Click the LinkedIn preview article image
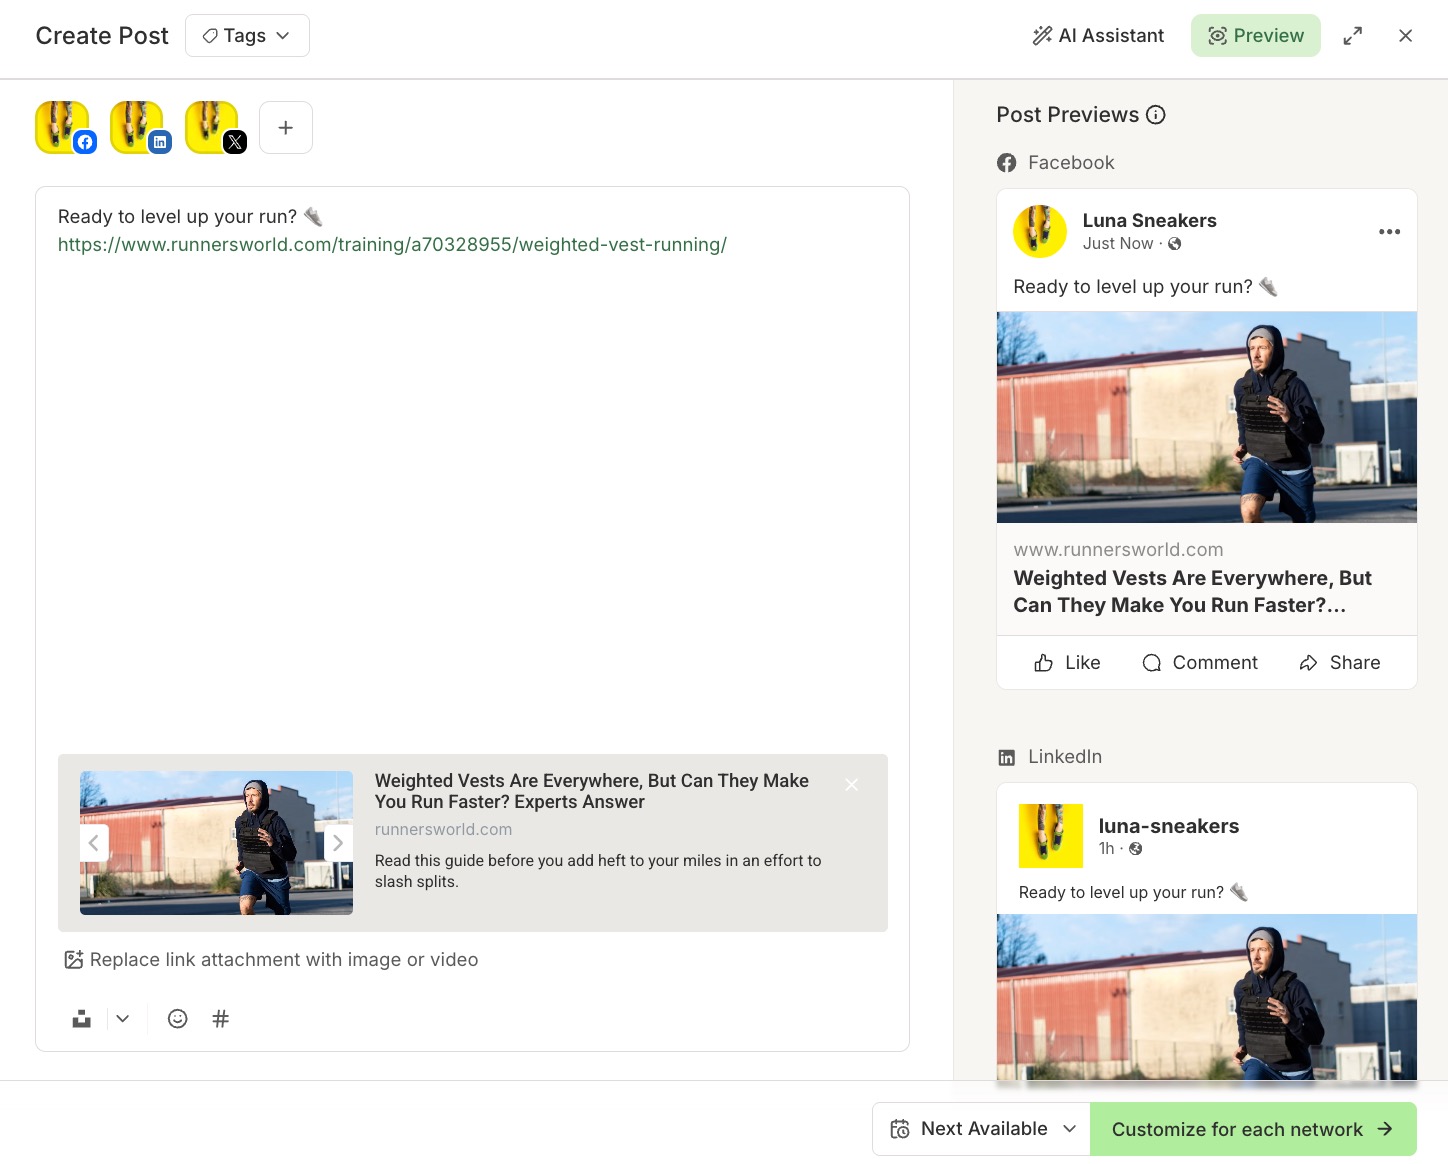Image resolution: width=1448 pixels, height=1164 pixels. coord(1207,997)
